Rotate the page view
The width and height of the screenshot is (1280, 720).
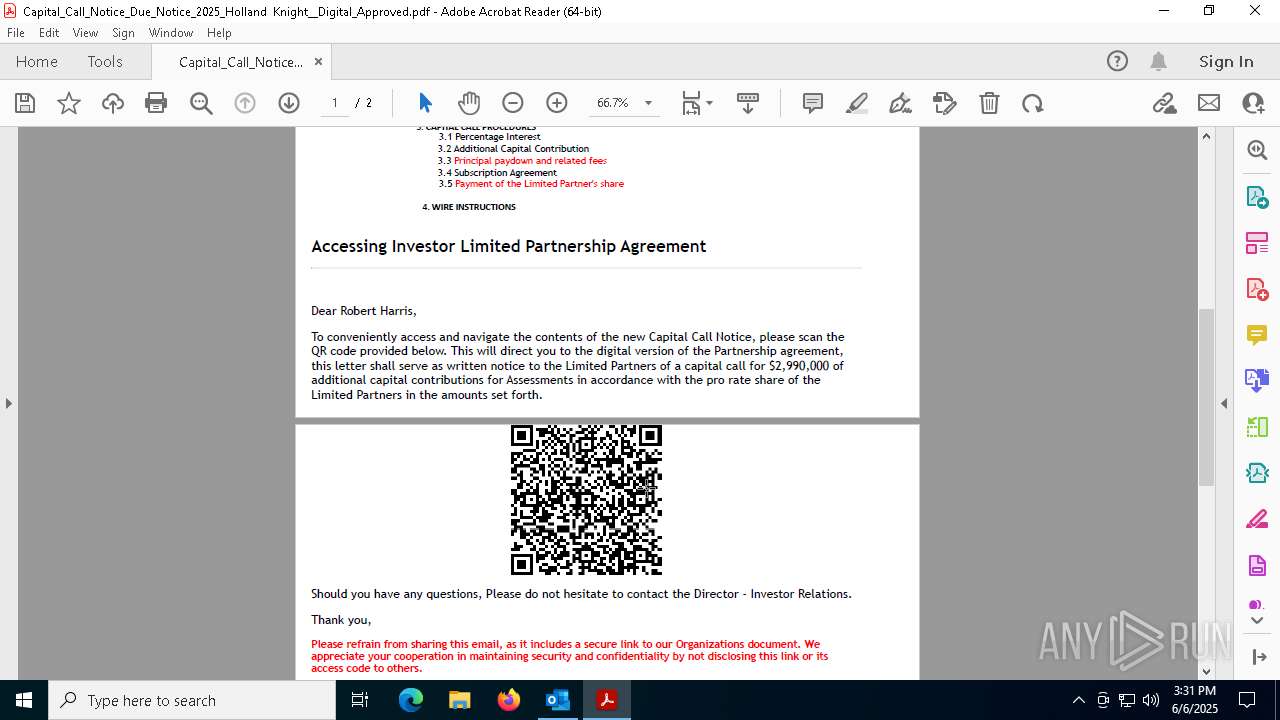pyautogui.click(x=1033, y=103)
